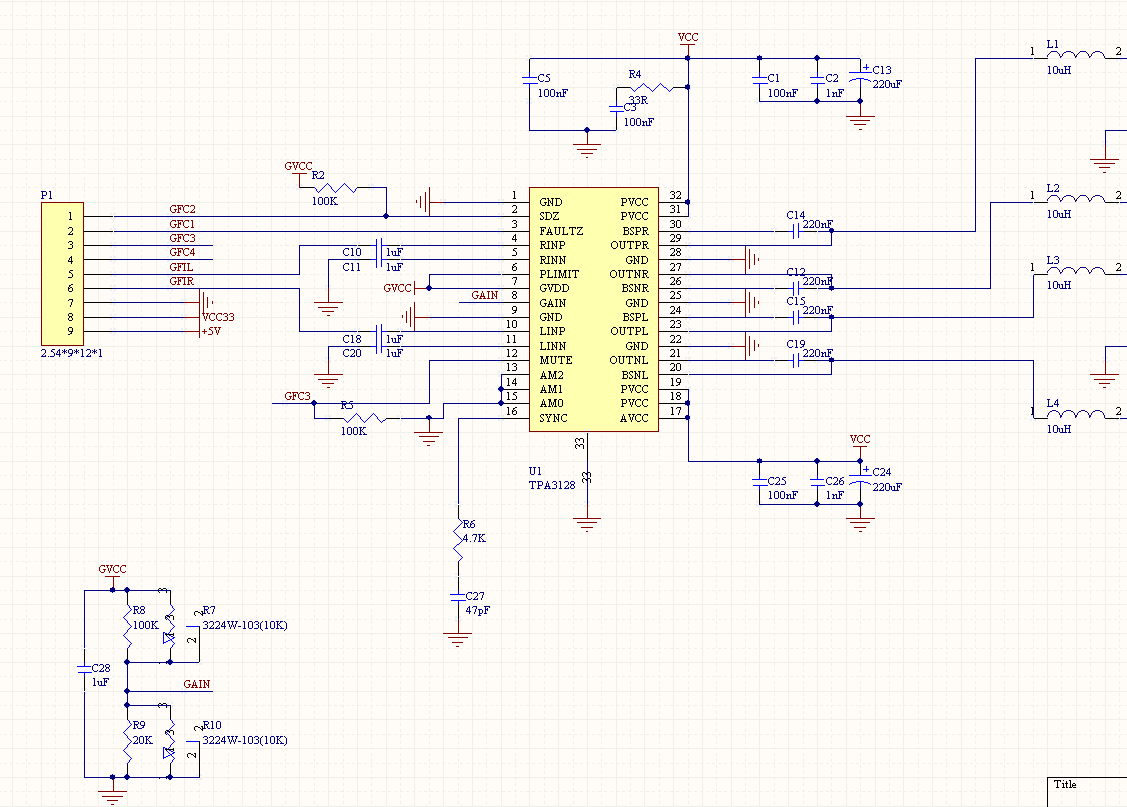Click the GFIR net label
Viewport: 1127px width, 807px height.
point(182,281)
